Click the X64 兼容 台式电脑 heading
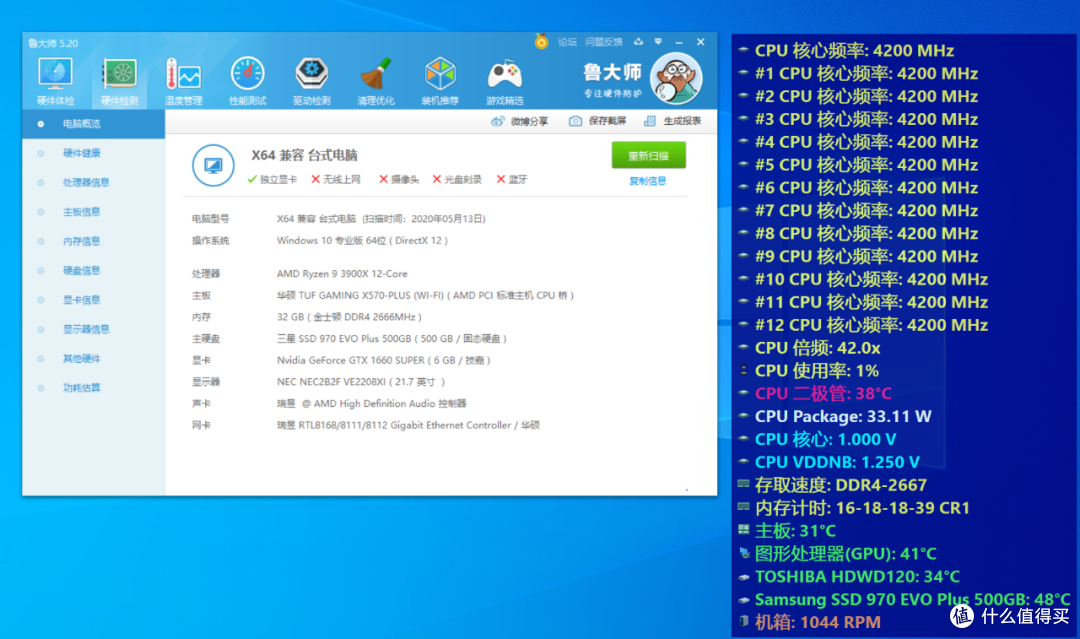The height and width of the screenshot is (639, 1080). [304, 156]
